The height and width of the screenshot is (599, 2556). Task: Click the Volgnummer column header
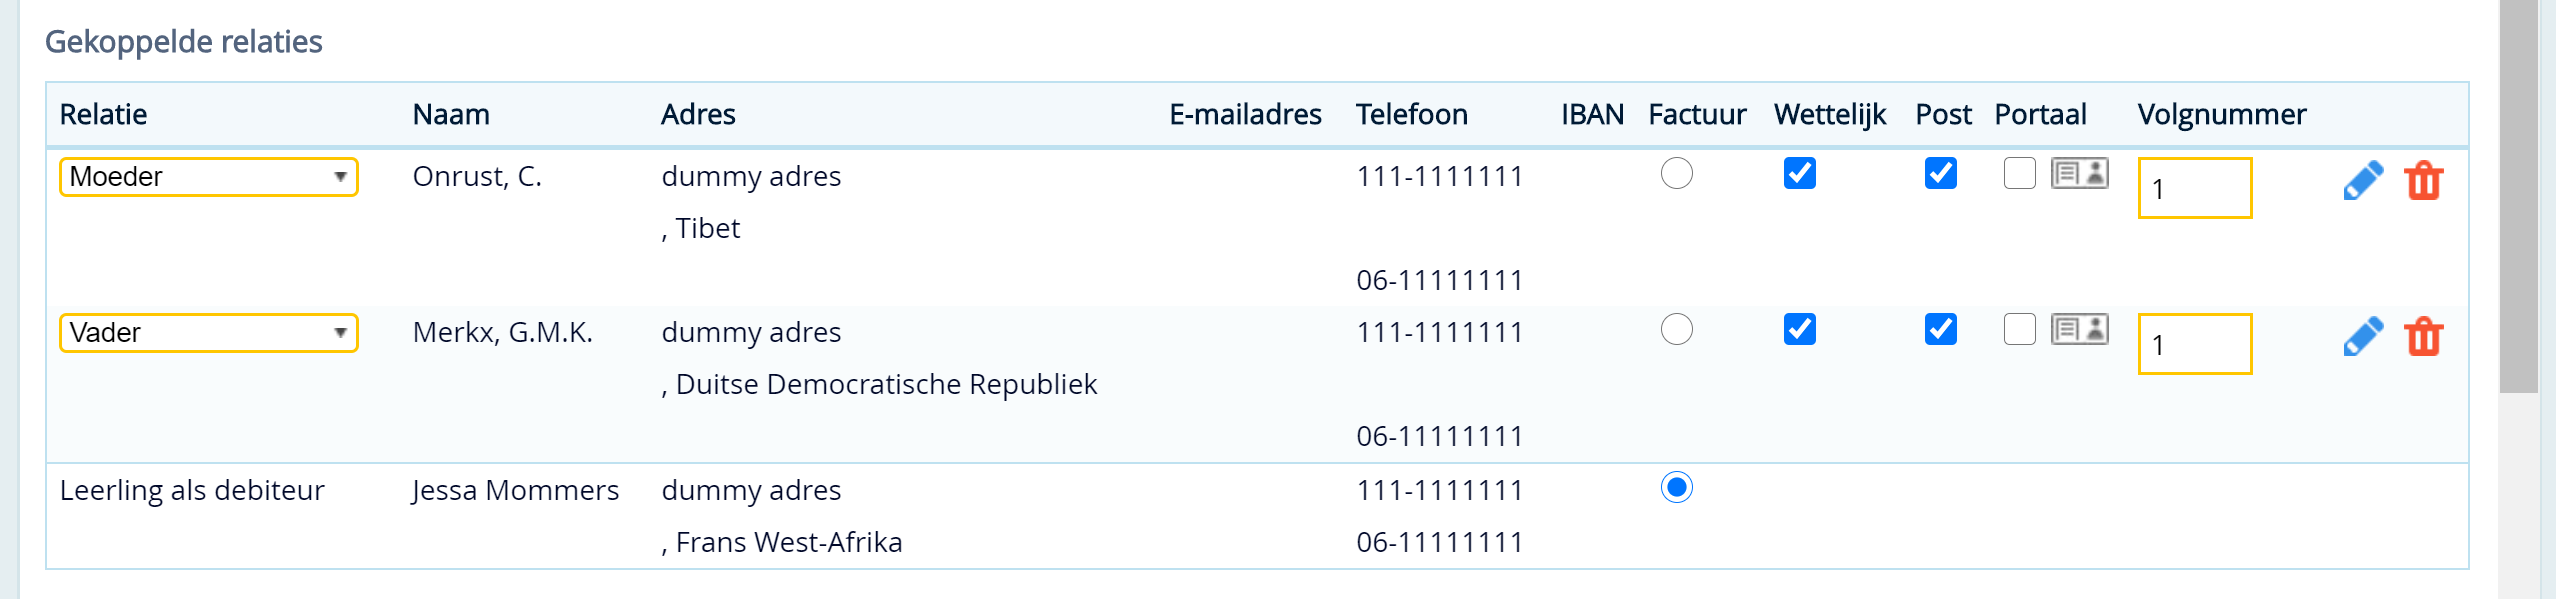[x=2222, y=114]
